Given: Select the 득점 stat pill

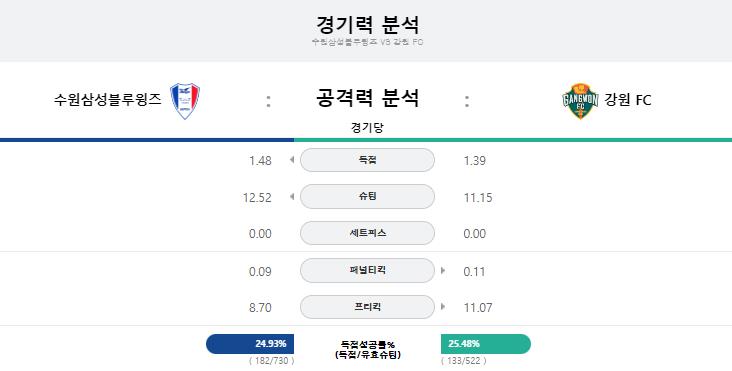Looking at the screenshot, I should [x=367, y=160].
